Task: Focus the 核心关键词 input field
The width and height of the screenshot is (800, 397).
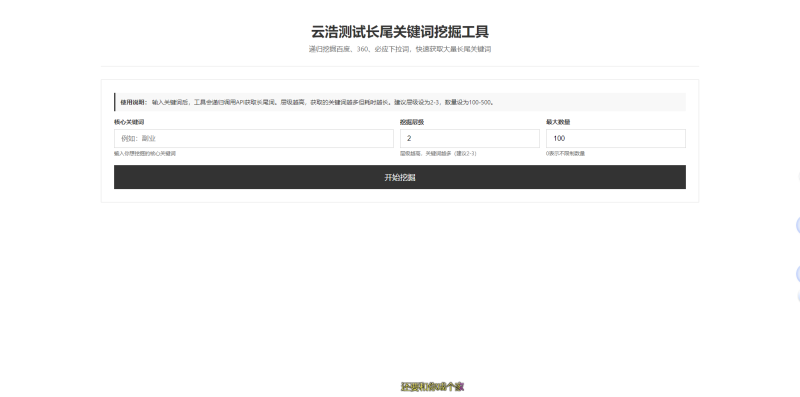Action: [x=254, y=138]
